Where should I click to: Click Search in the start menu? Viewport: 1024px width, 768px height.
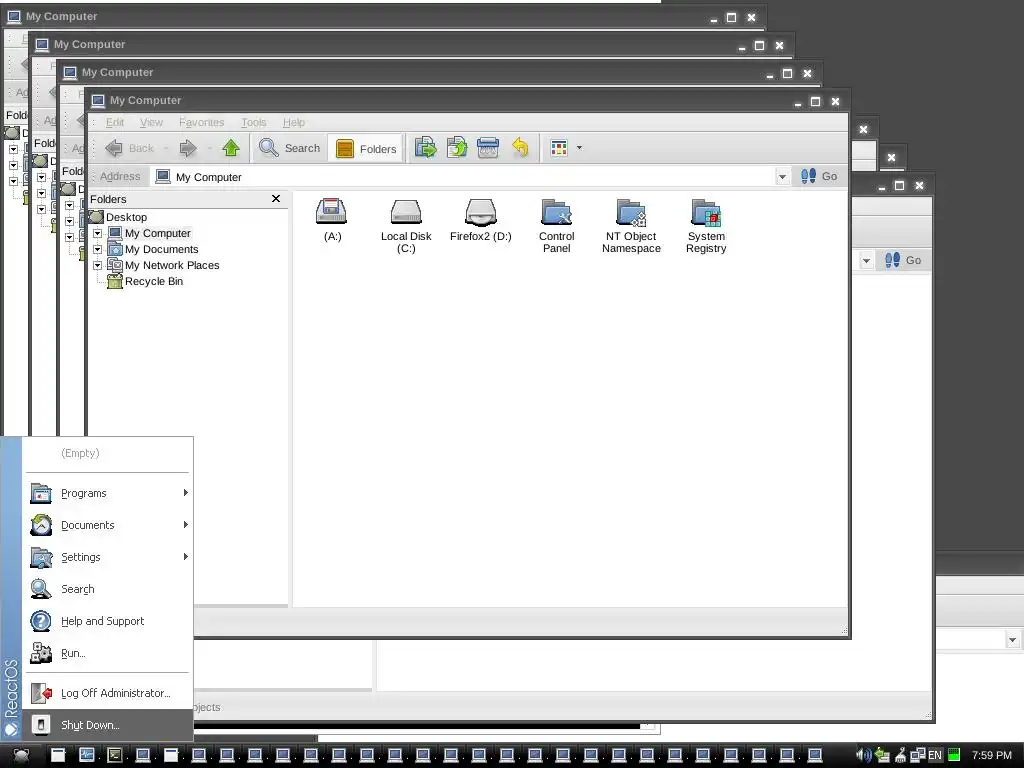point(108,589)
